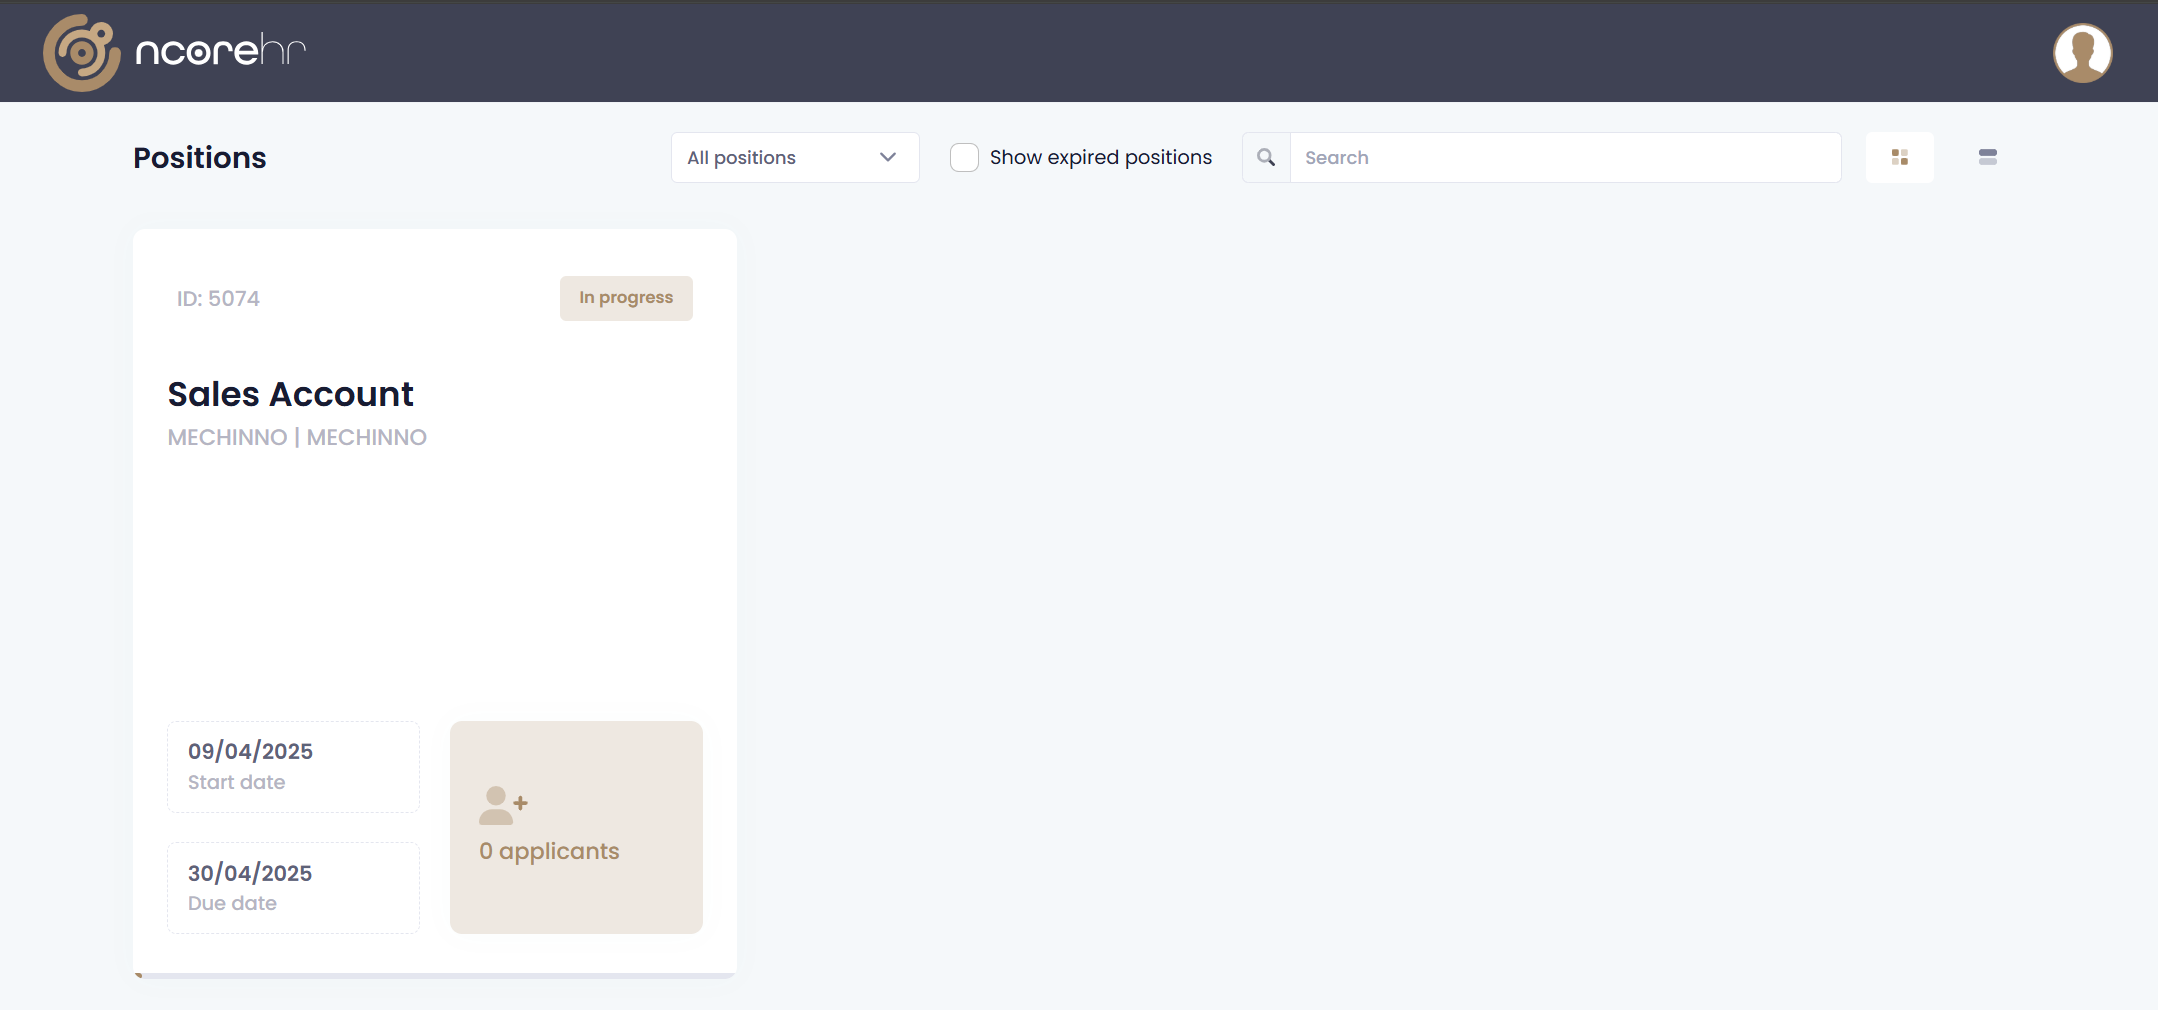Image resolution: width=2158 pixels, height=1010 pixels.
Task: Open the All positions dropdown
Action: (795, 157)
